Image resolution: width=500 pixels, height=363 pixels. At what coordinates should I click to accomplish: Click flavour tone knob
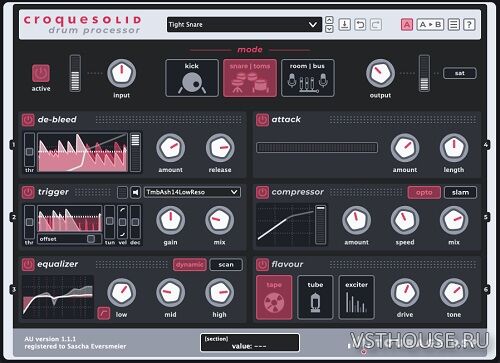(x=454, y=293)
